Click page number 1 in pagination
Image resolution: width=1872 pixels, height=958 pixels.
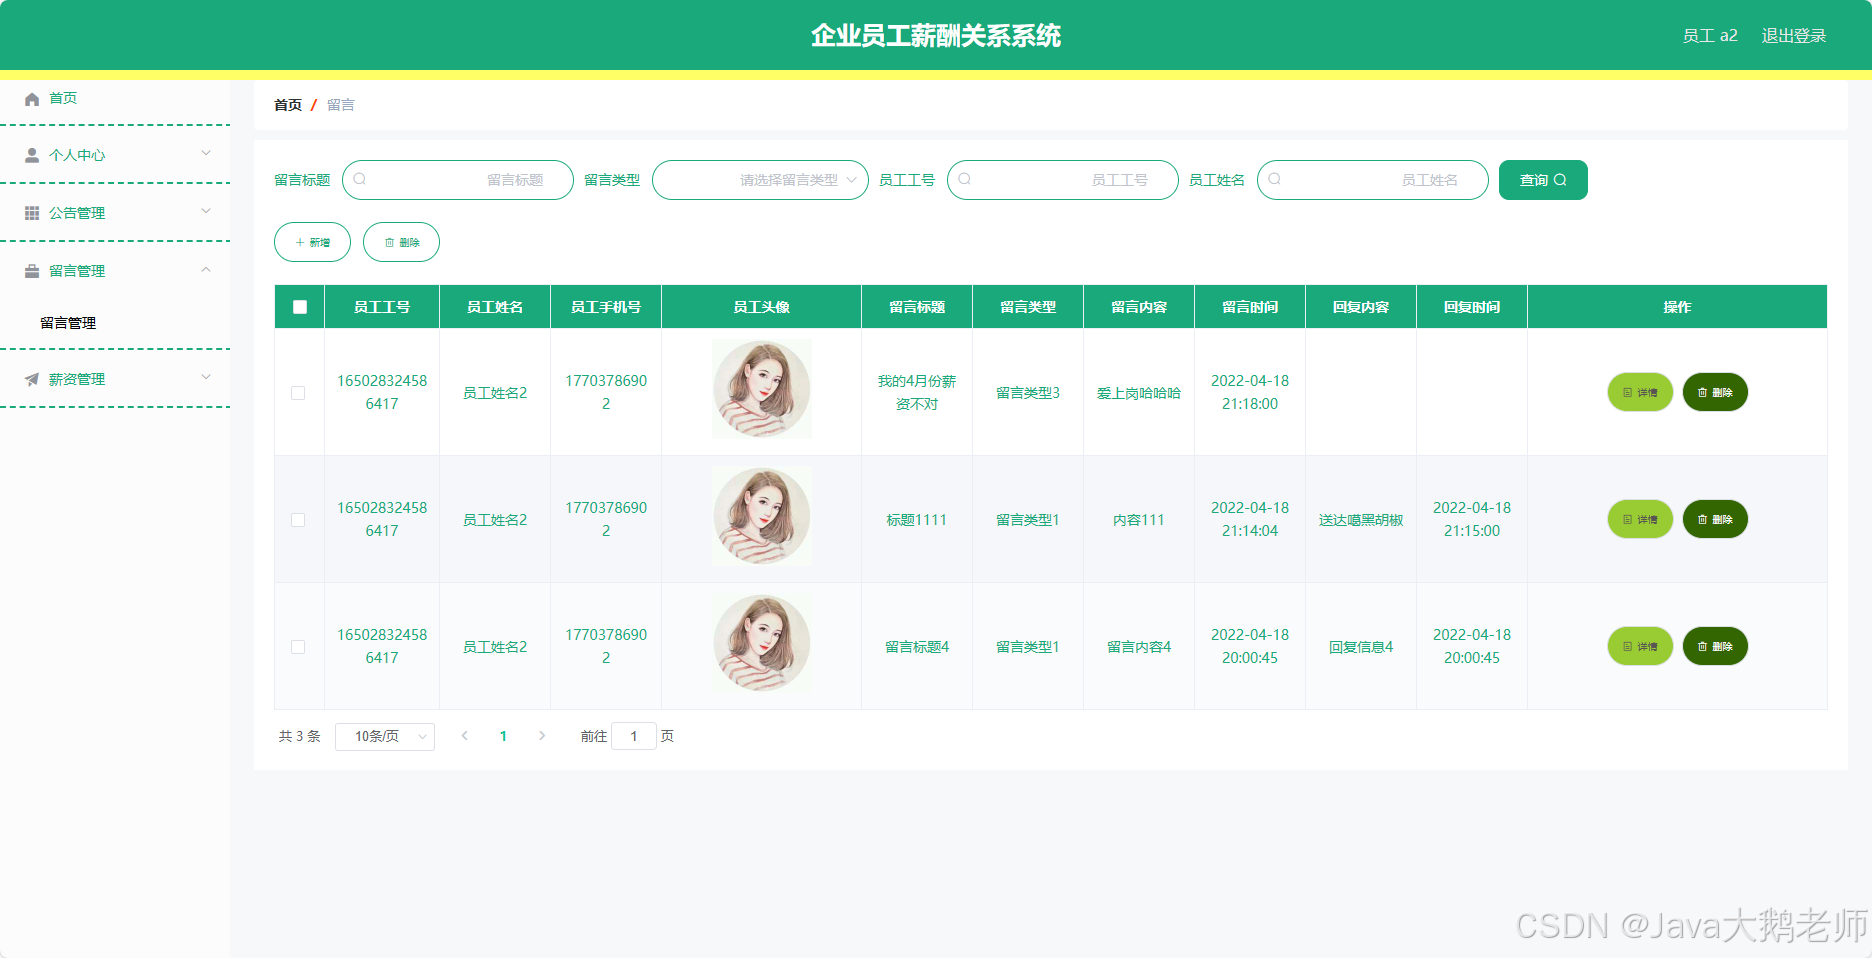(x=503, y=736)
